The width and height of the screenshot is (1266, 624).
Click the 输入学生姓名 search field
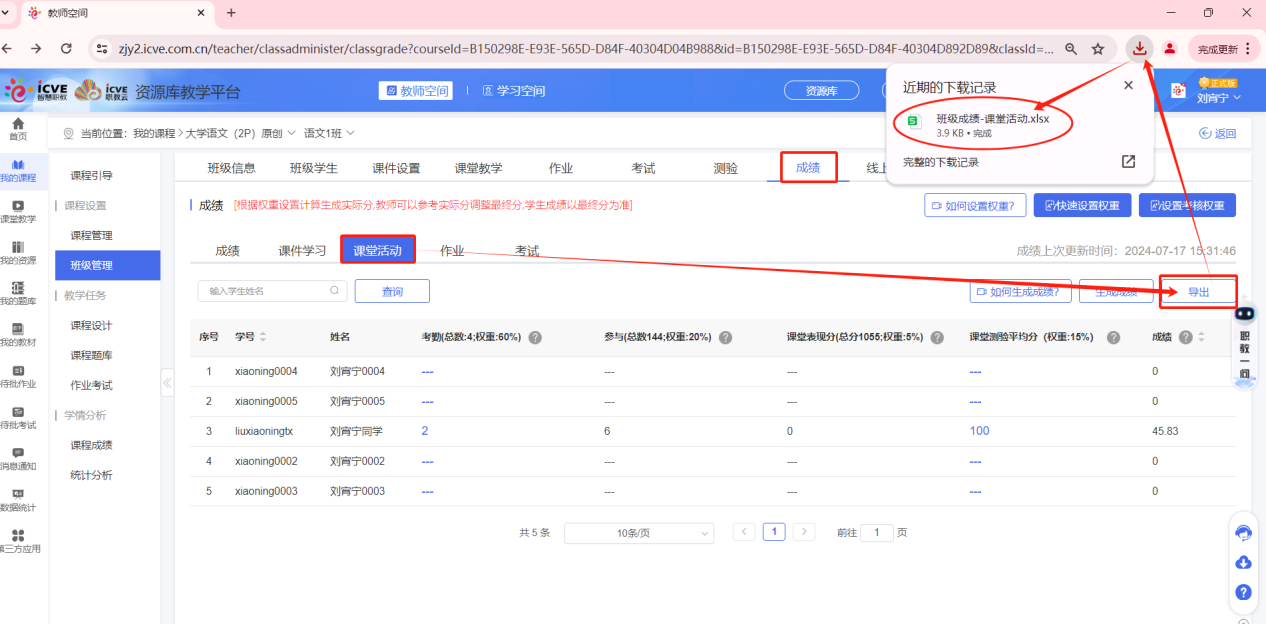click(266, 291)
